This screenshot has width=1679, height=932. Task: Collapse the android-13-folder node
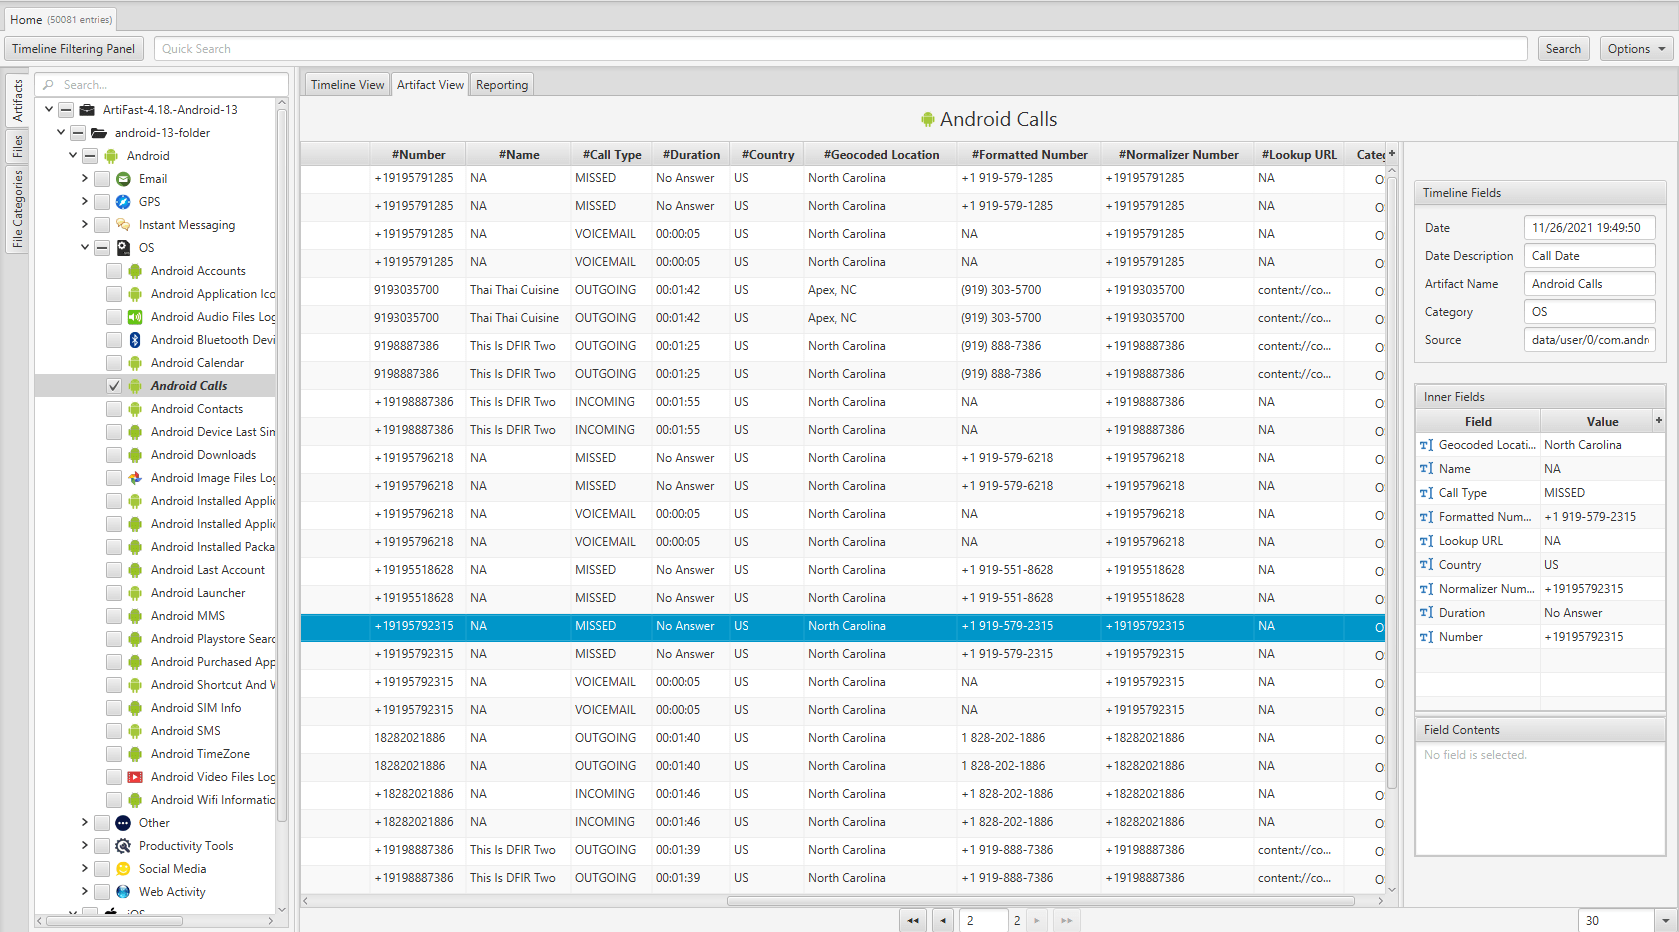point(61,132)
